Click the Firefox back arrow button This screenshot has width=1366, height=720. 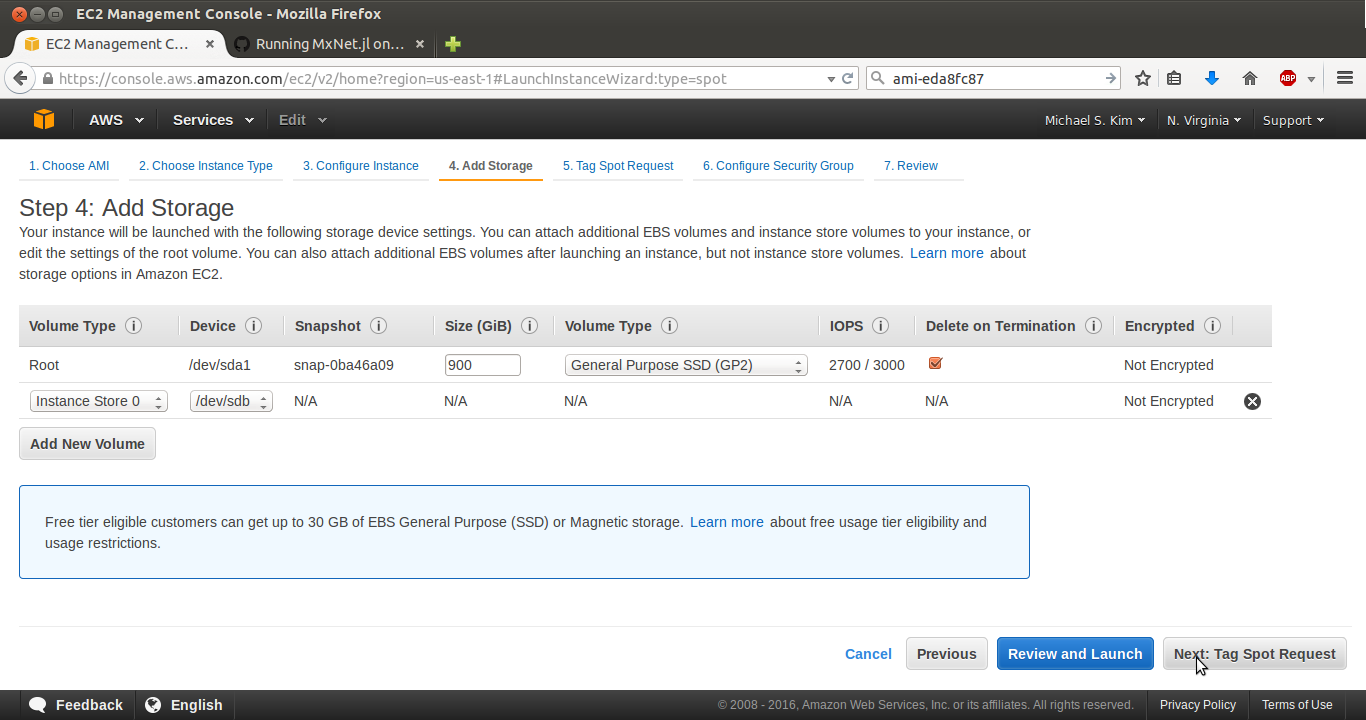[19, 78]
